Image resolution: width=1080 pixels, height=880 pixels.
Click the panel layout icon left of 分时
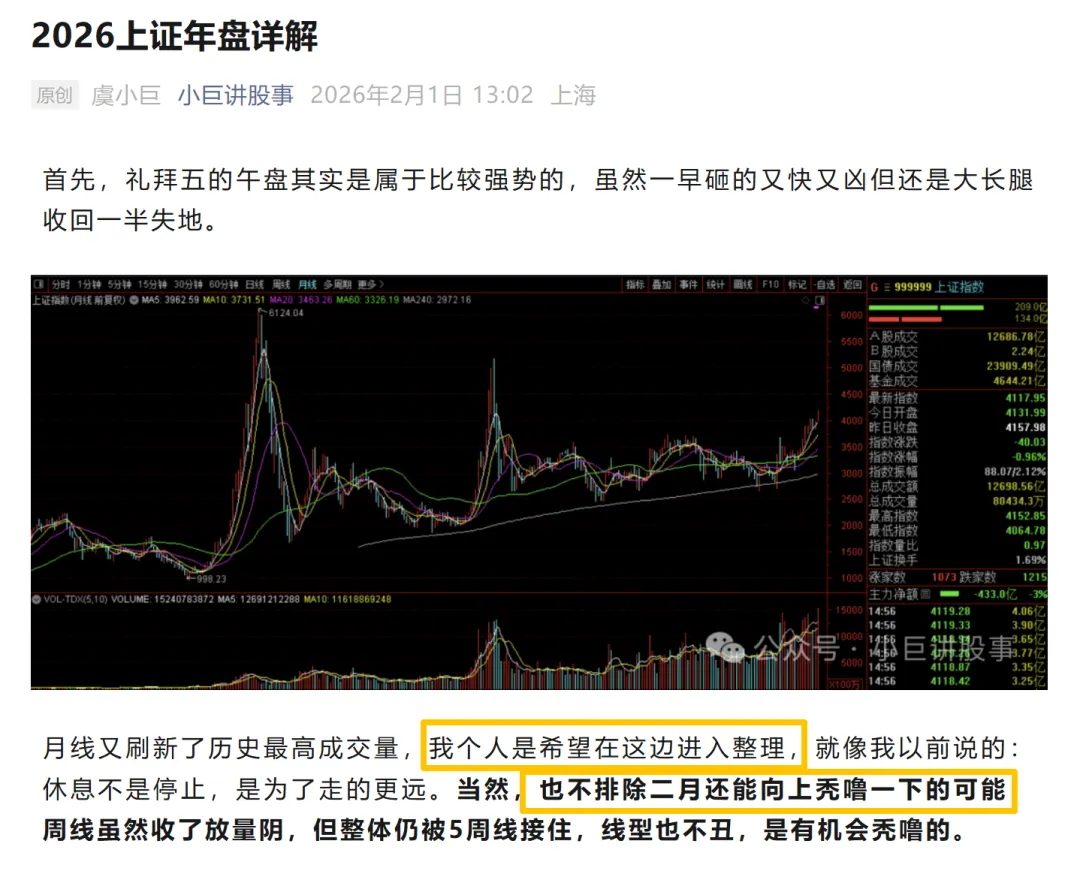point(39,284)
